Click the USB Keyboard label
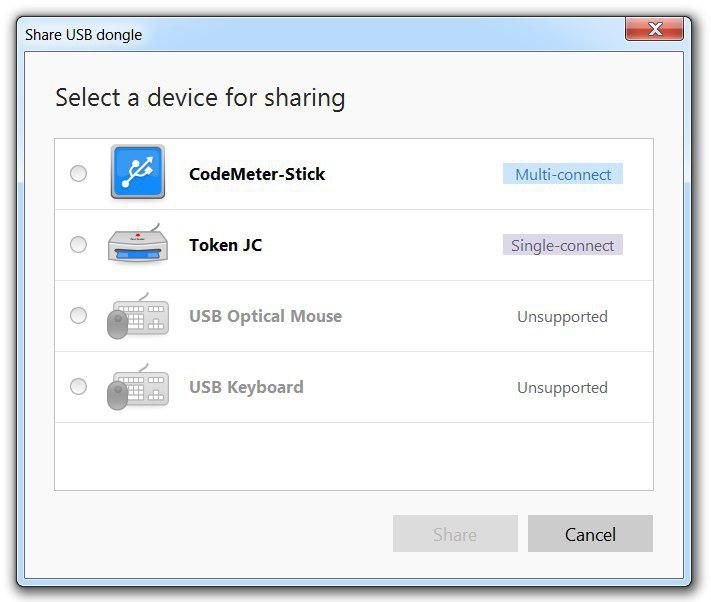 pyautogui.click(x=246, y=387)
